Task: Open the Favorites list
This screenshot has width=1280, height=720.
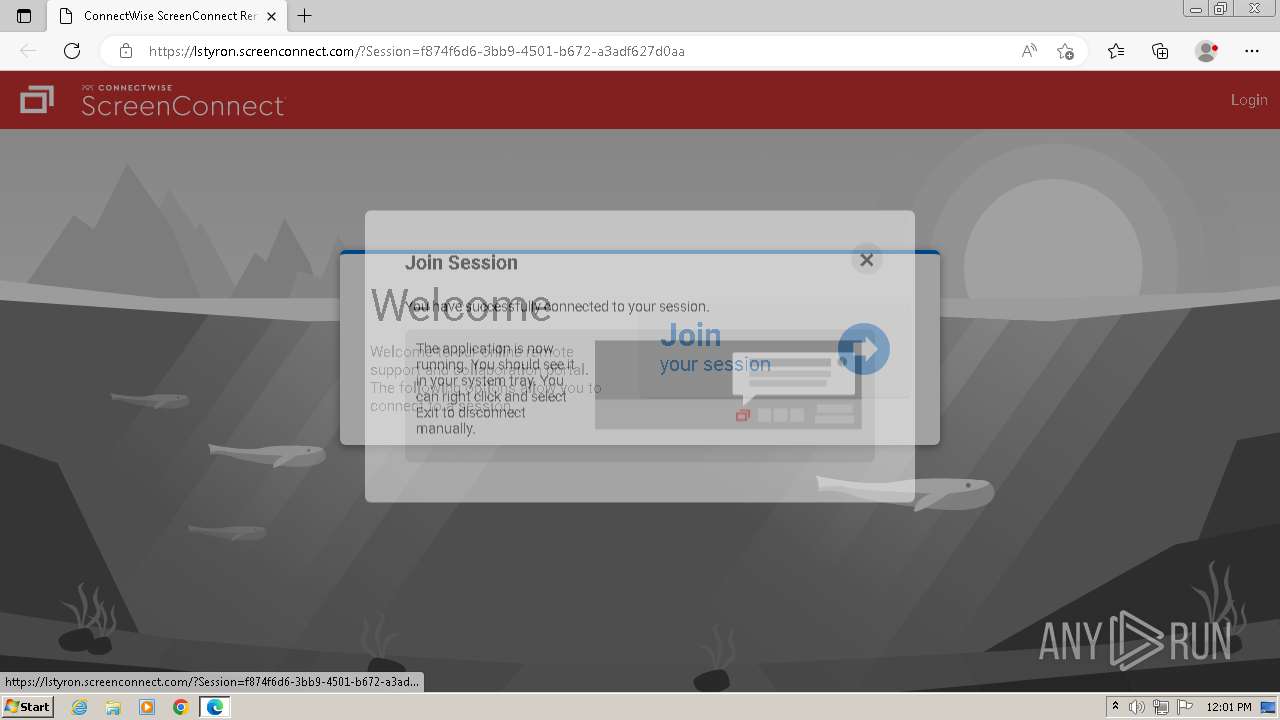Action: tap(1116, 51)
